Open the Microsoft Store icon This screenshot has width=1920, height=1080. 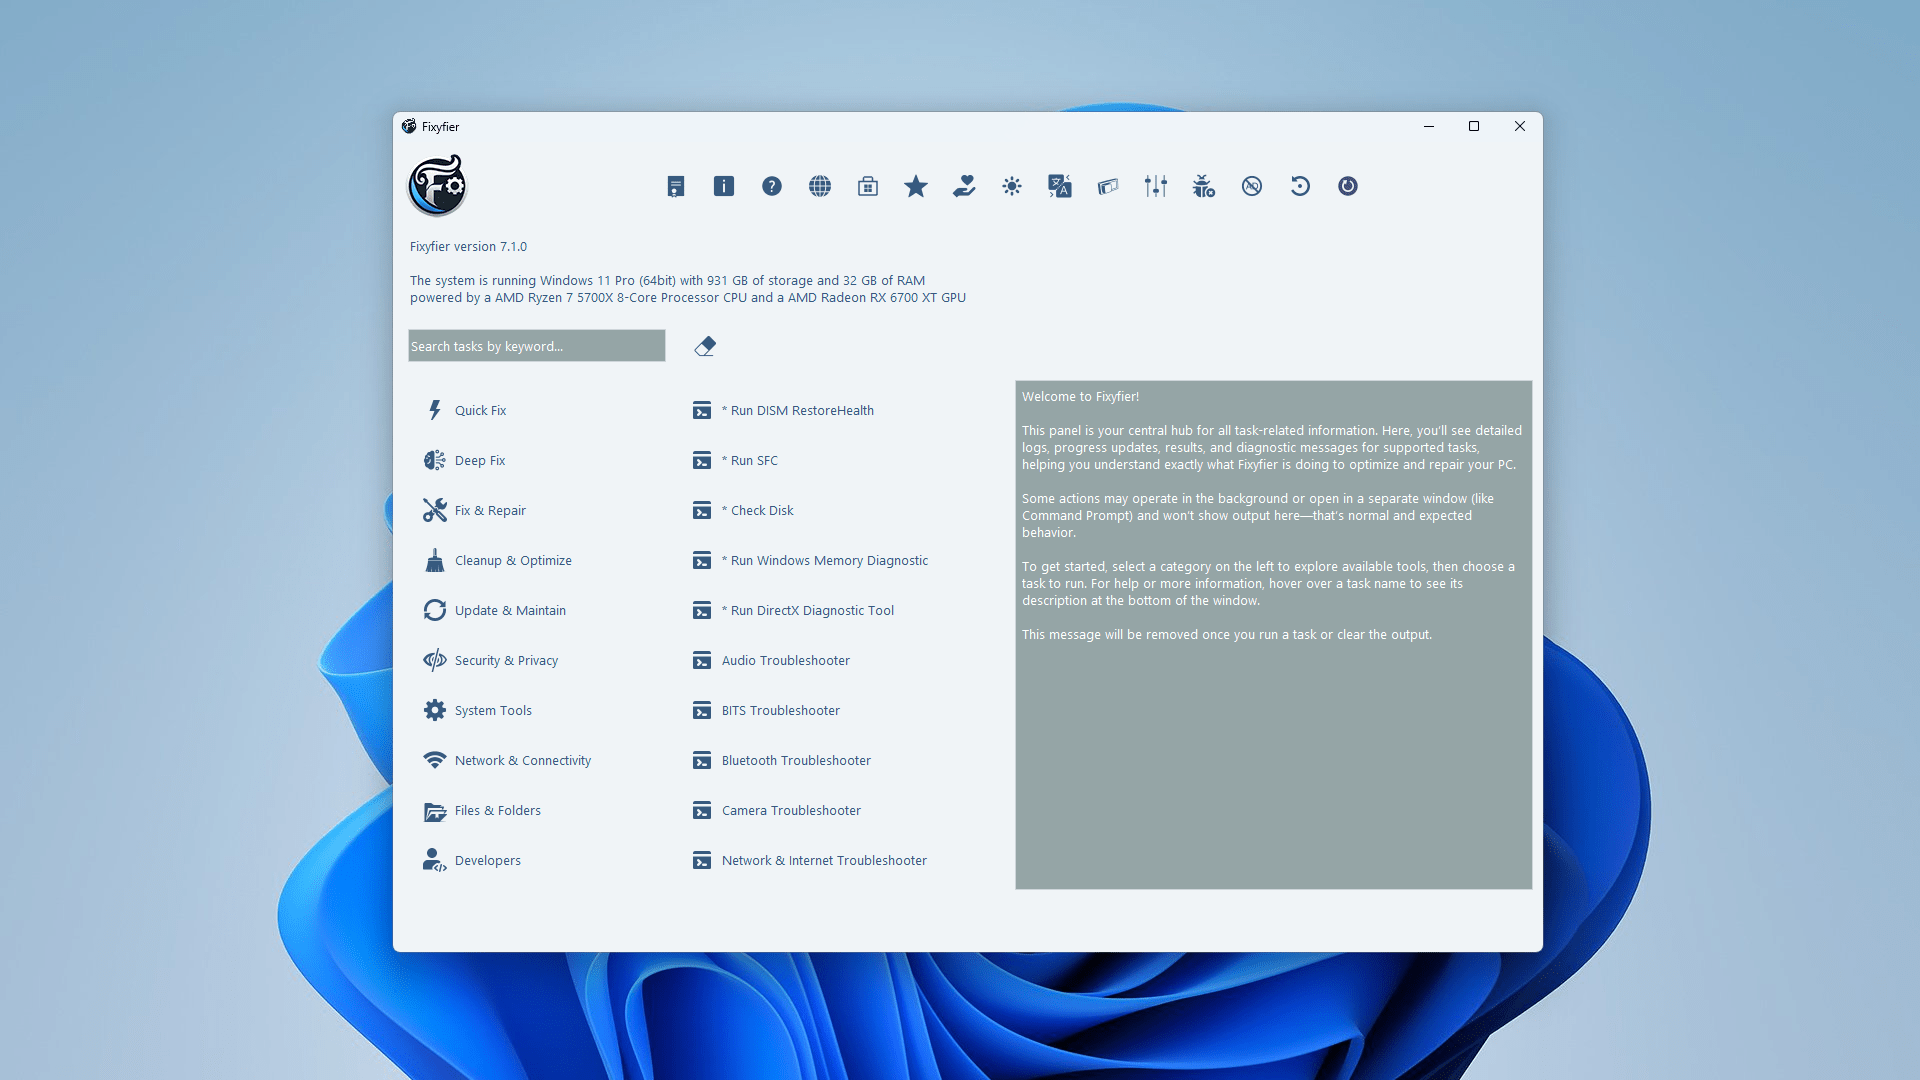pyautogui.click(x=867, y=186)
